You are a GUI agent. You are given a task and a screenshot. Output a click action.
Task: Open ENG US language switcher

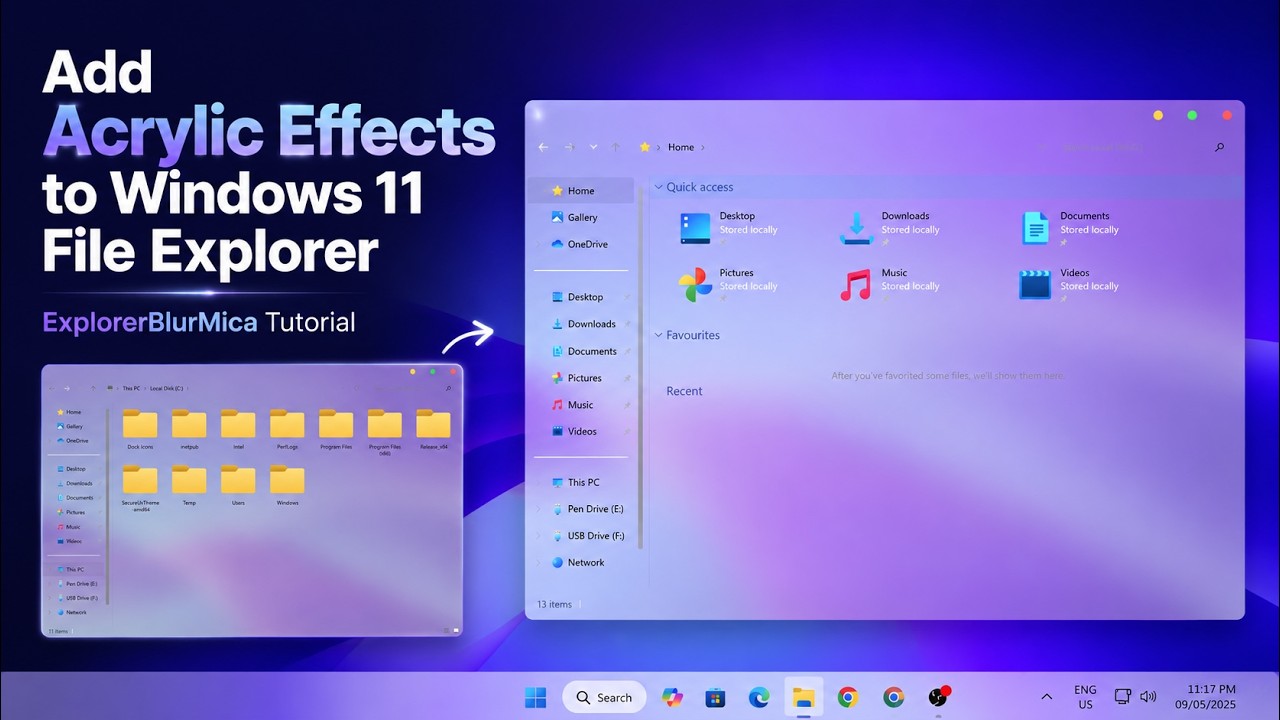click(x=1085, y=697)
